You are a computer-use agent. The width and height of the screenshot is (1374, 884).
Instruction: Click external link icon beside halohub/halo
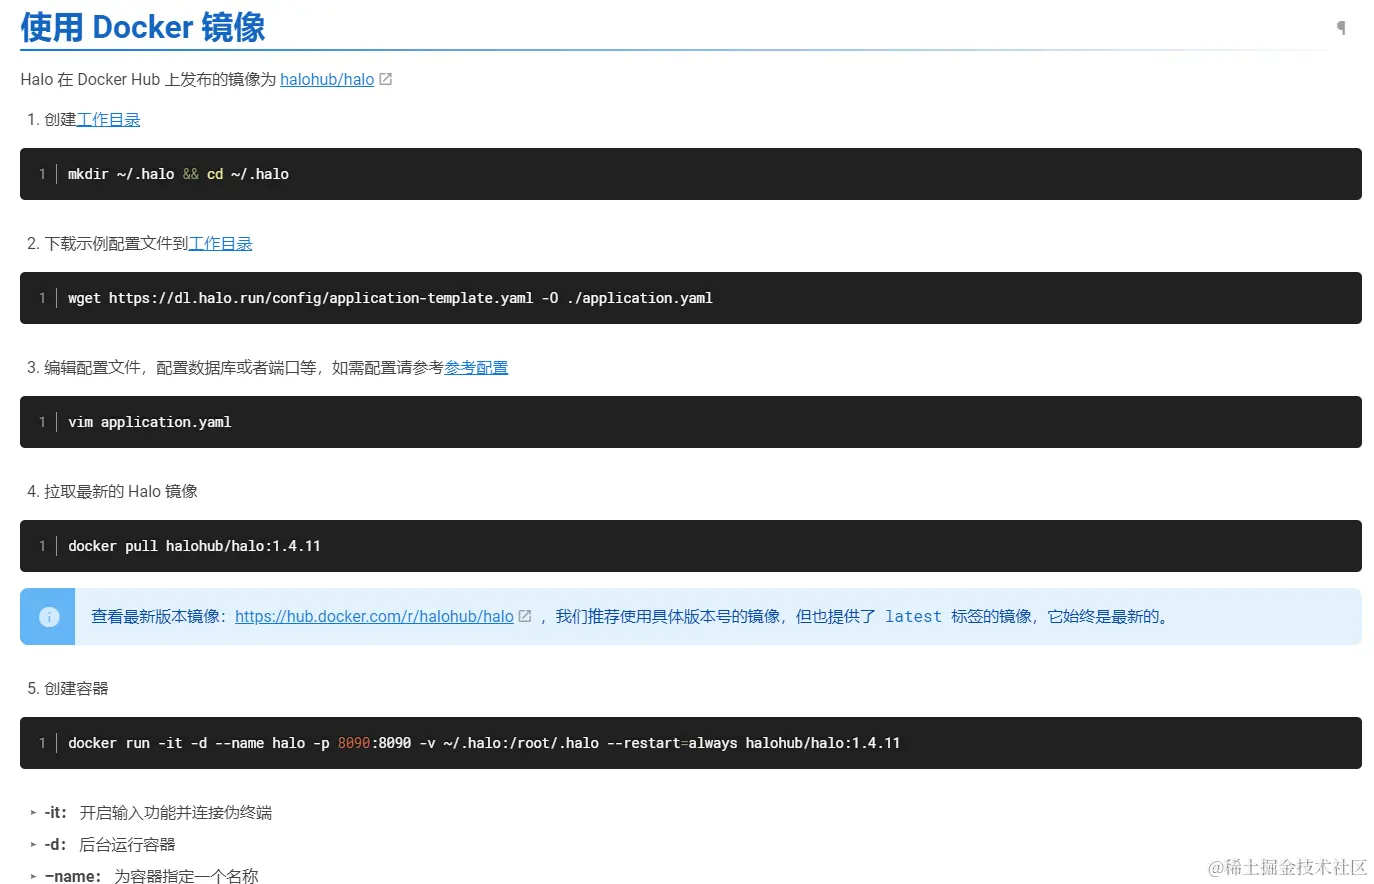click(x=386, y=79)
